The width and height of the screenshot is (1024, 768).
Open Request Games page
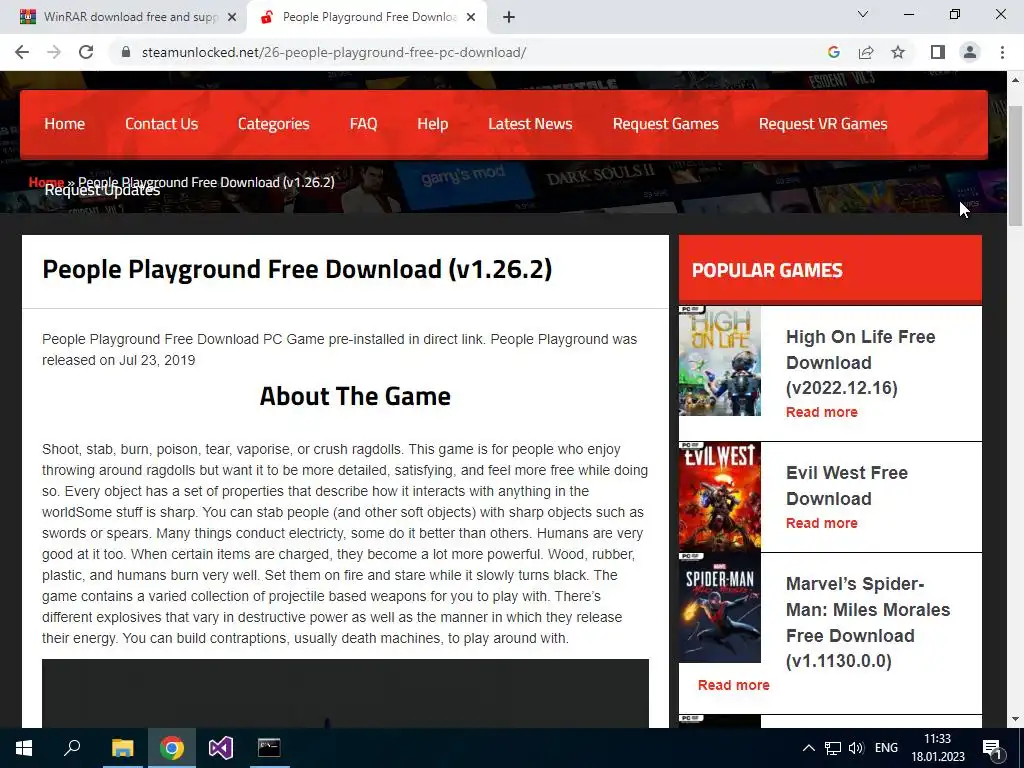point(665,124)
